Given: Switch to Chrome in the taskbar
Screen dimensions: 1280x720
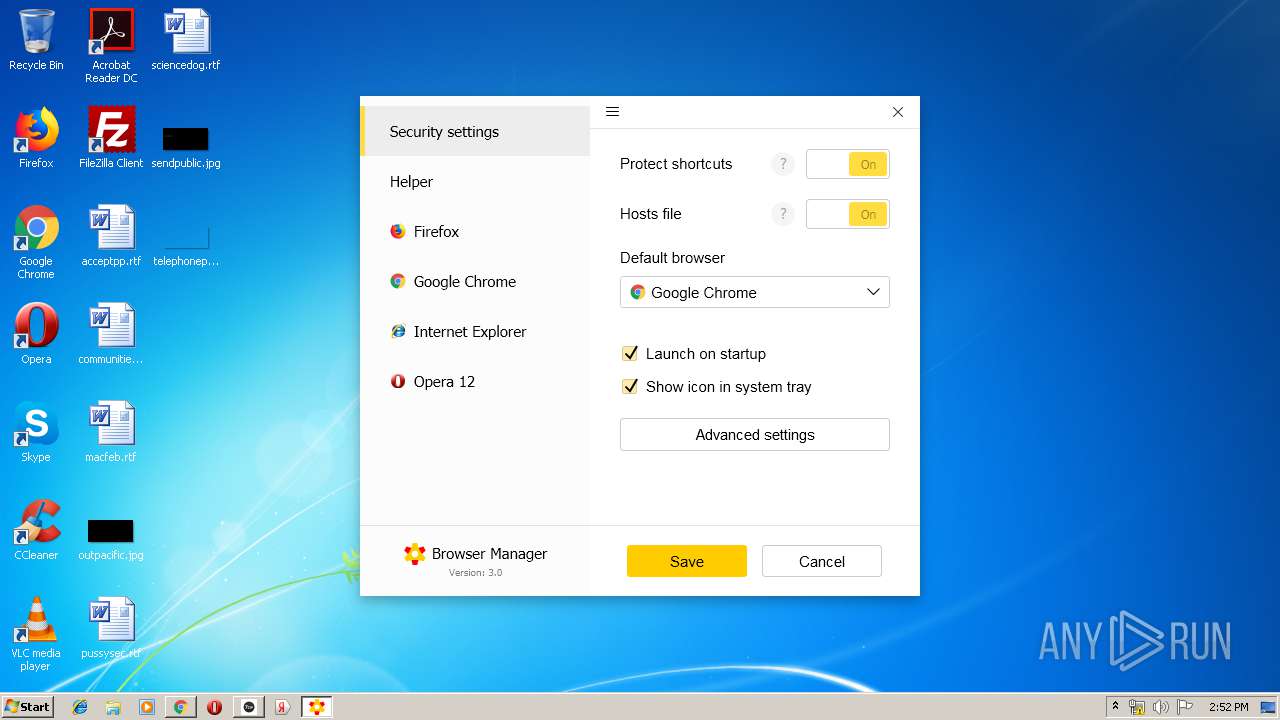Looking at the screenshot, I should (181, 707).
